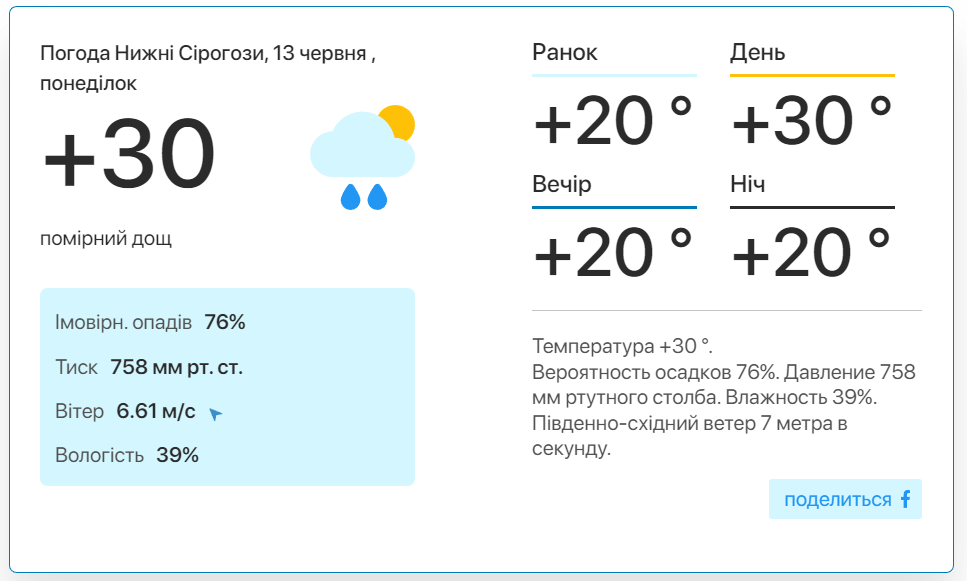This screenshot has height=581, width=967.
Task: Click the +30° daytime temperature value
Action: (x=812, y=120)
